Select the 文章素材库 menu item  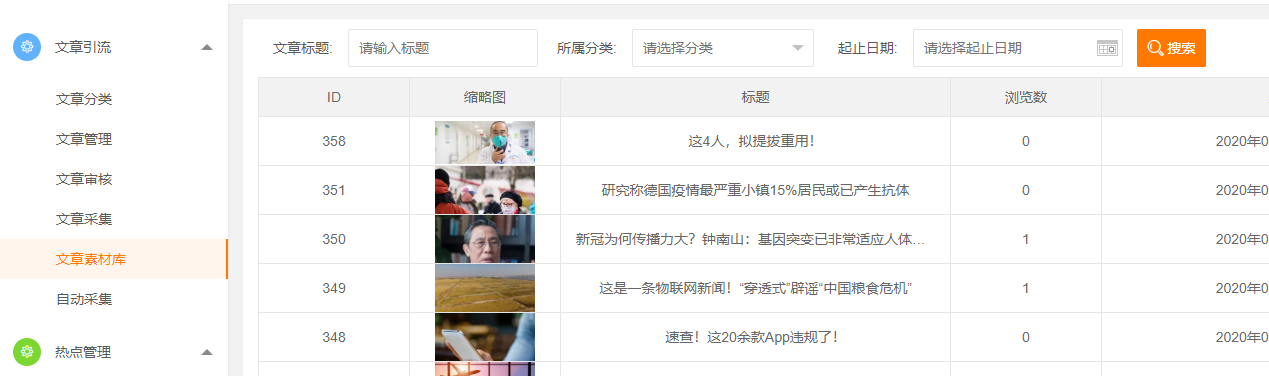[91, 259]
